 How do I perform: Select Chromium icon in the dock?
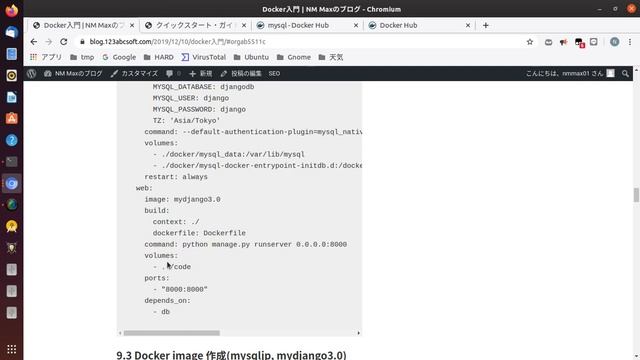[x=11, y=183]
